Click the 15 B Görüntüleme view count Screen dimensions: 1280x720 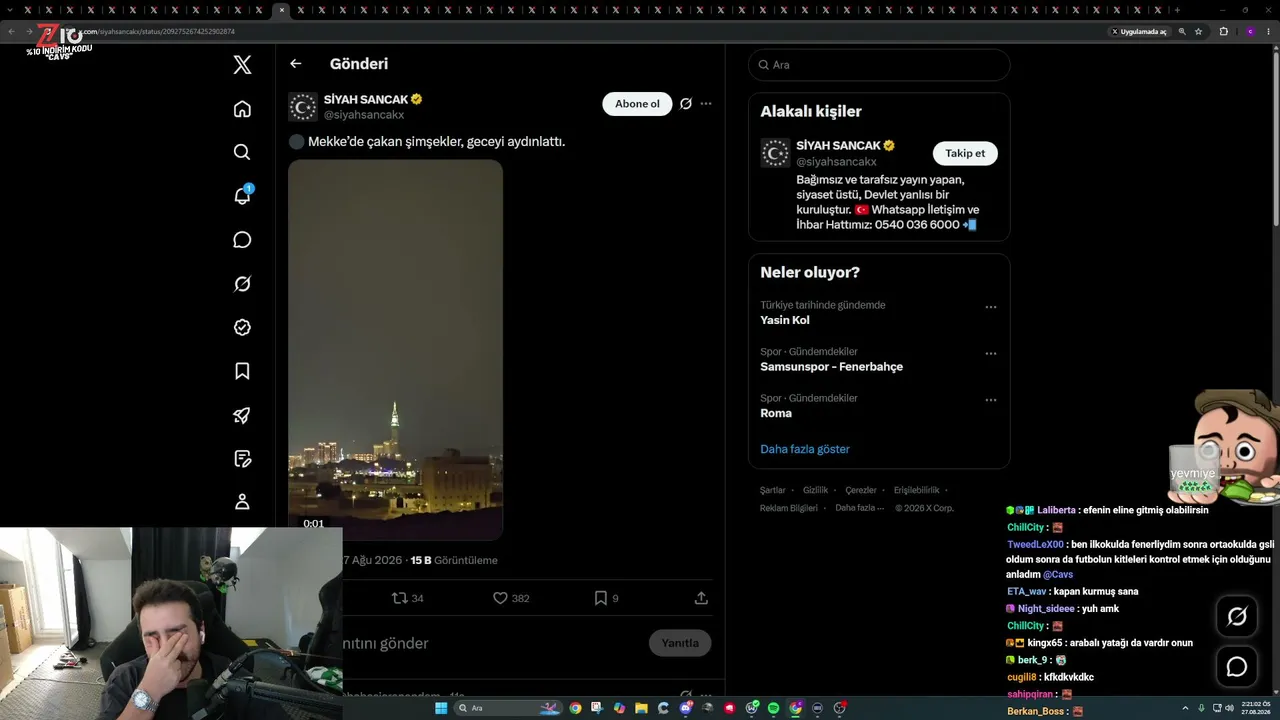454,560
